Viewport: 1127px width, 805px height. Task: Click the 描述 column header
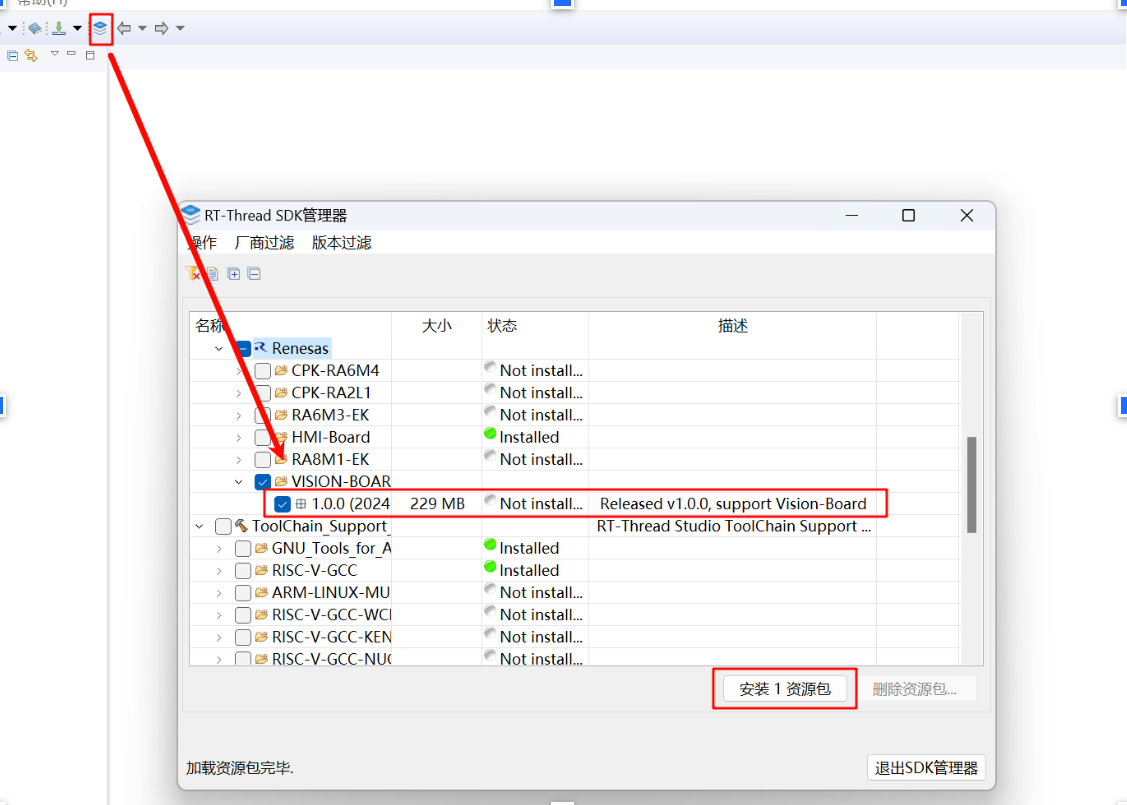(732, 326)
